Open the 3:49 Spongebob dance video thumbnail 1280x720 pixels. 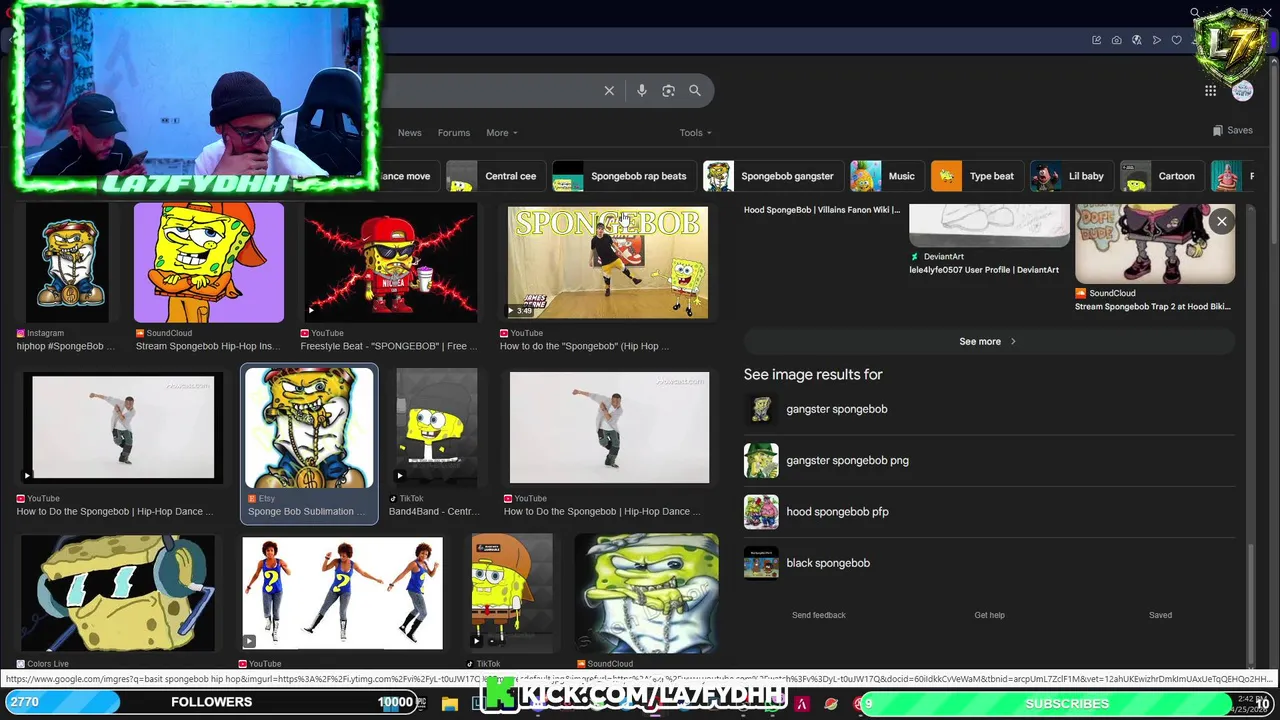click(608, 263)
